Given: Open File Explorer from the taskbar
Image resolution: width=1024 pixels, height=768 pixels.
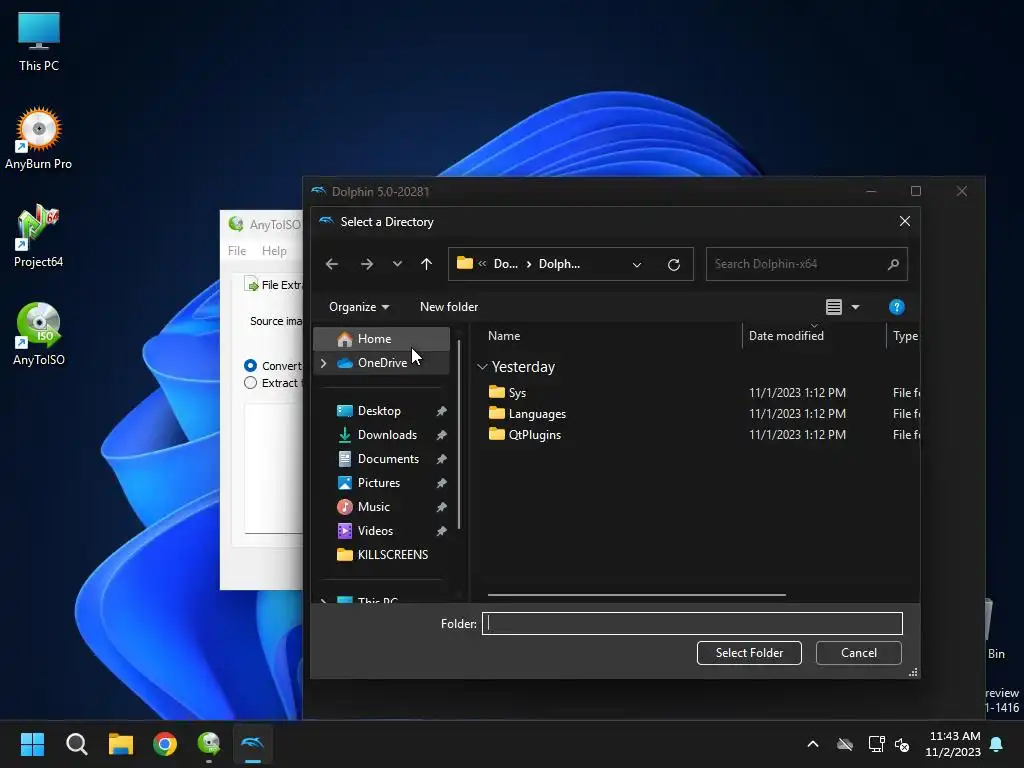Looking at the screenshot, I should pos(121,744).
